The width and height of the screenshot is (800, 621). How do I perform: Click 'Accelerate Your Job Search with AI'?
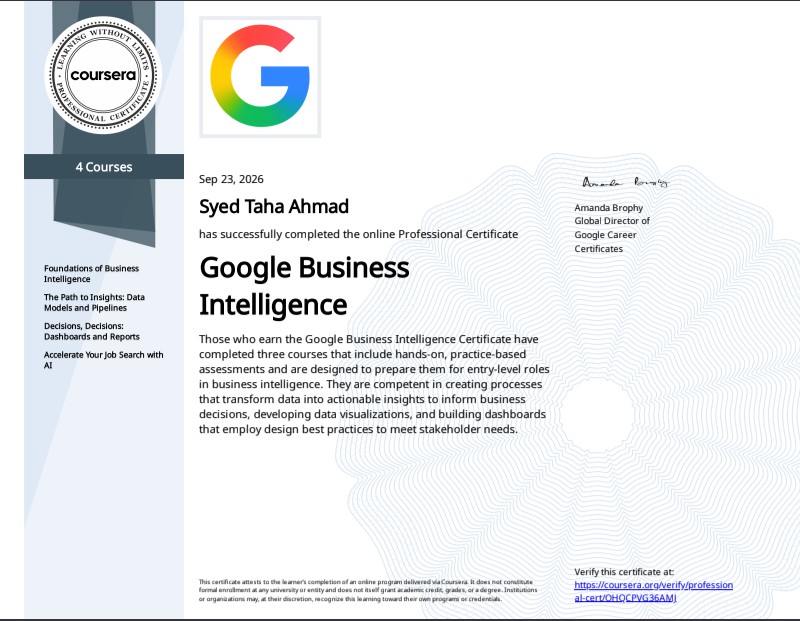(104, 360)
